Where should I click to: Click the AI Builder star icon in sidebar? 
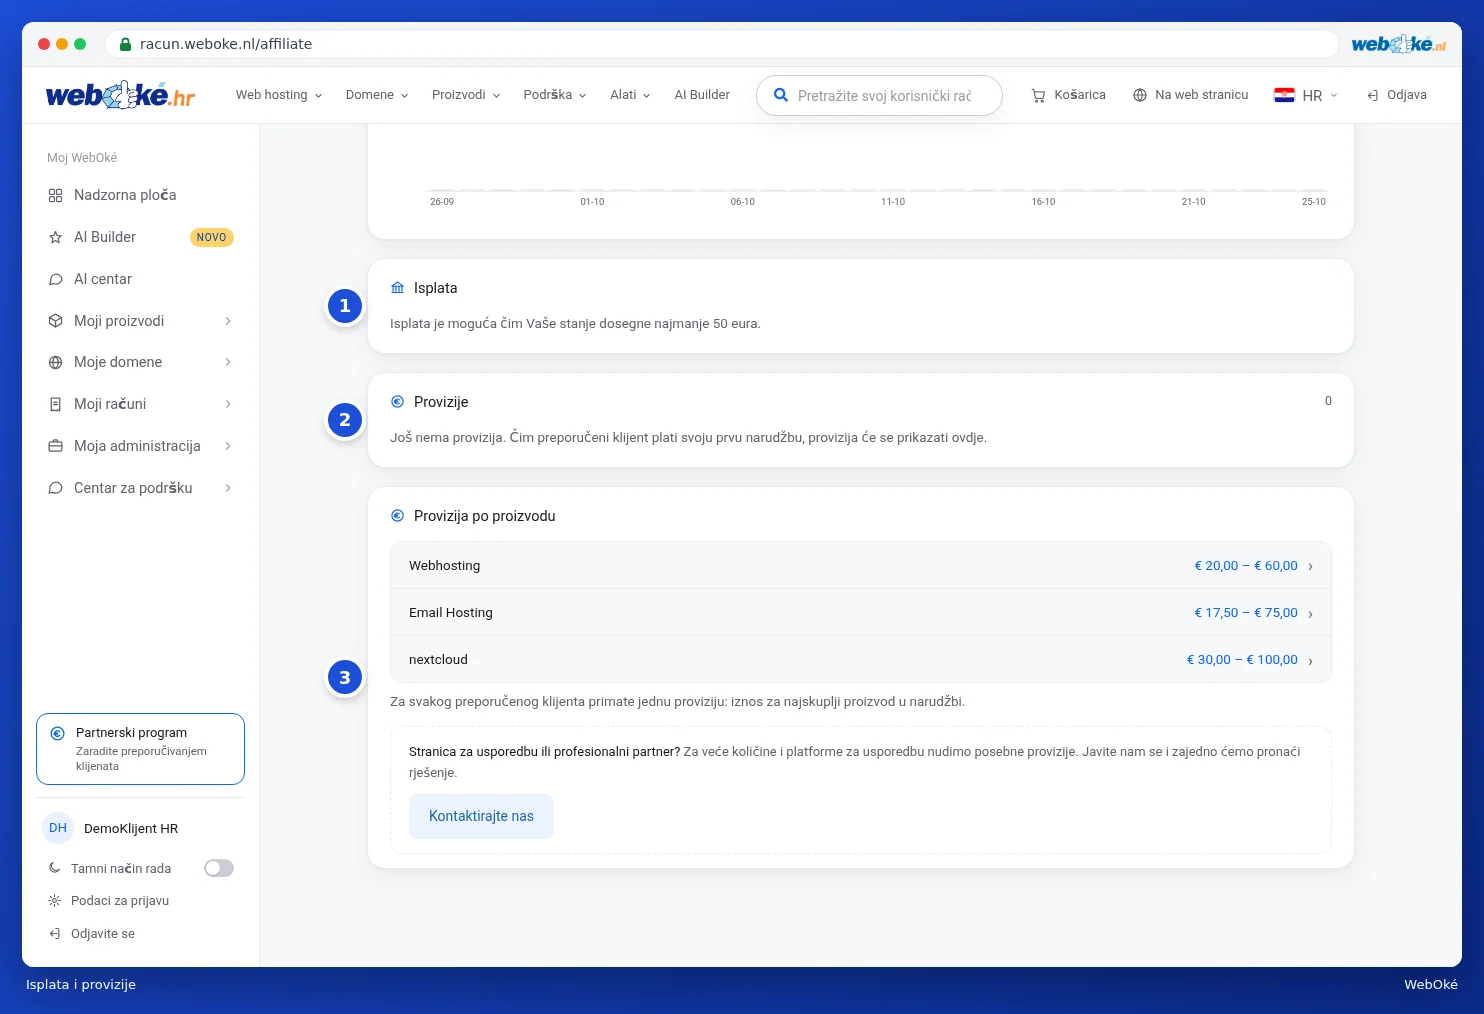point(55,238)
